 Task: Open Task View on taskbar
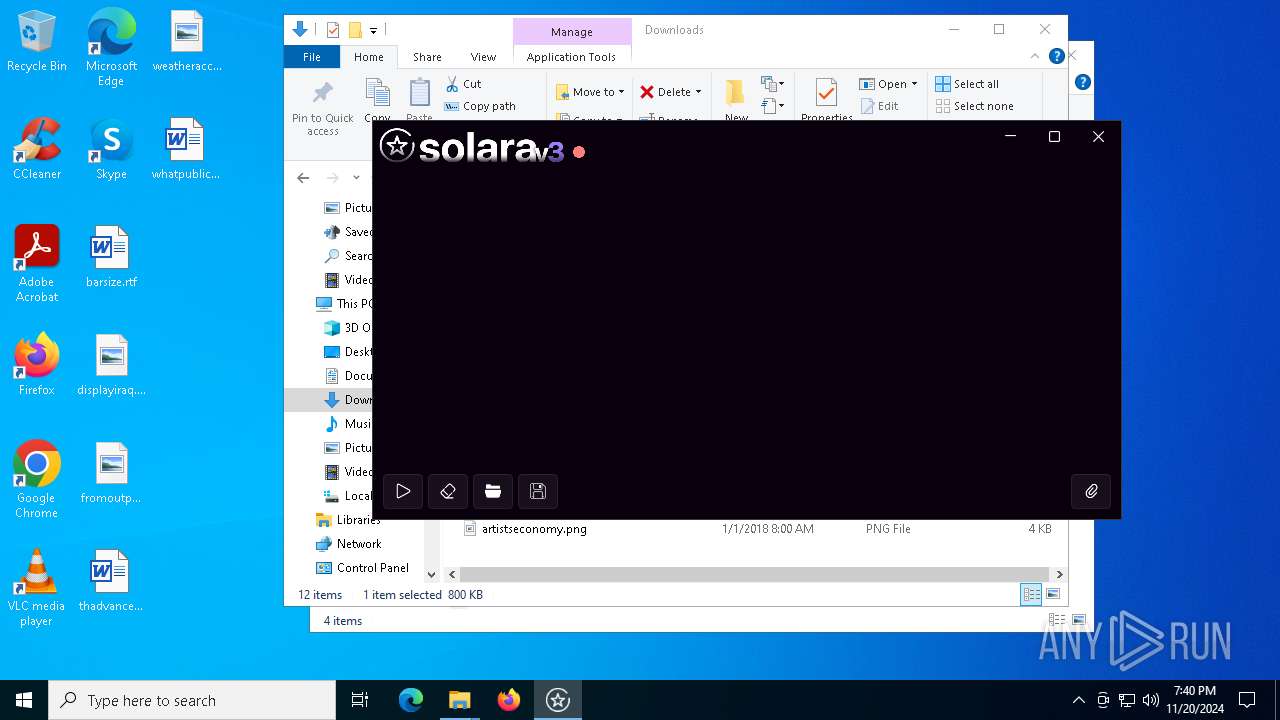[x=360, y=700]
